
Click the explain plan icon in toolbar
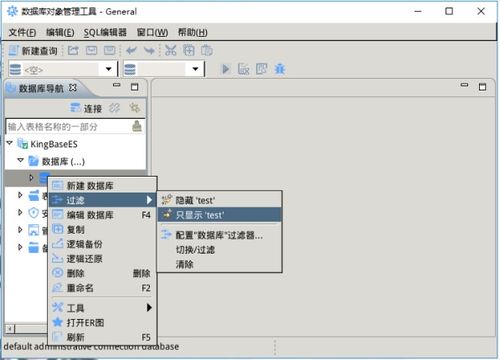point(262,69)
